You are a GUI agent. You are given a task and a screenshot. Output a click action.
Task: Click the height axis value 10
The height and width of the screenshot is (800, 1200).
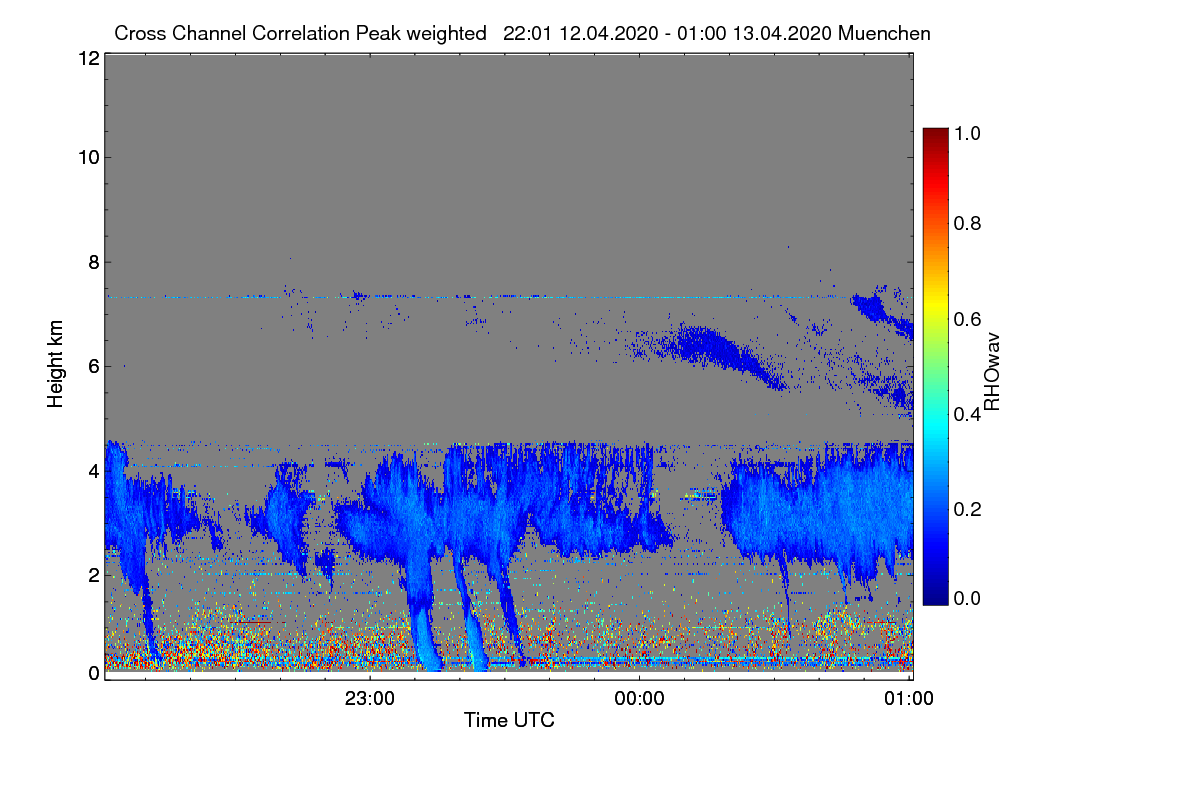[87, 157]
